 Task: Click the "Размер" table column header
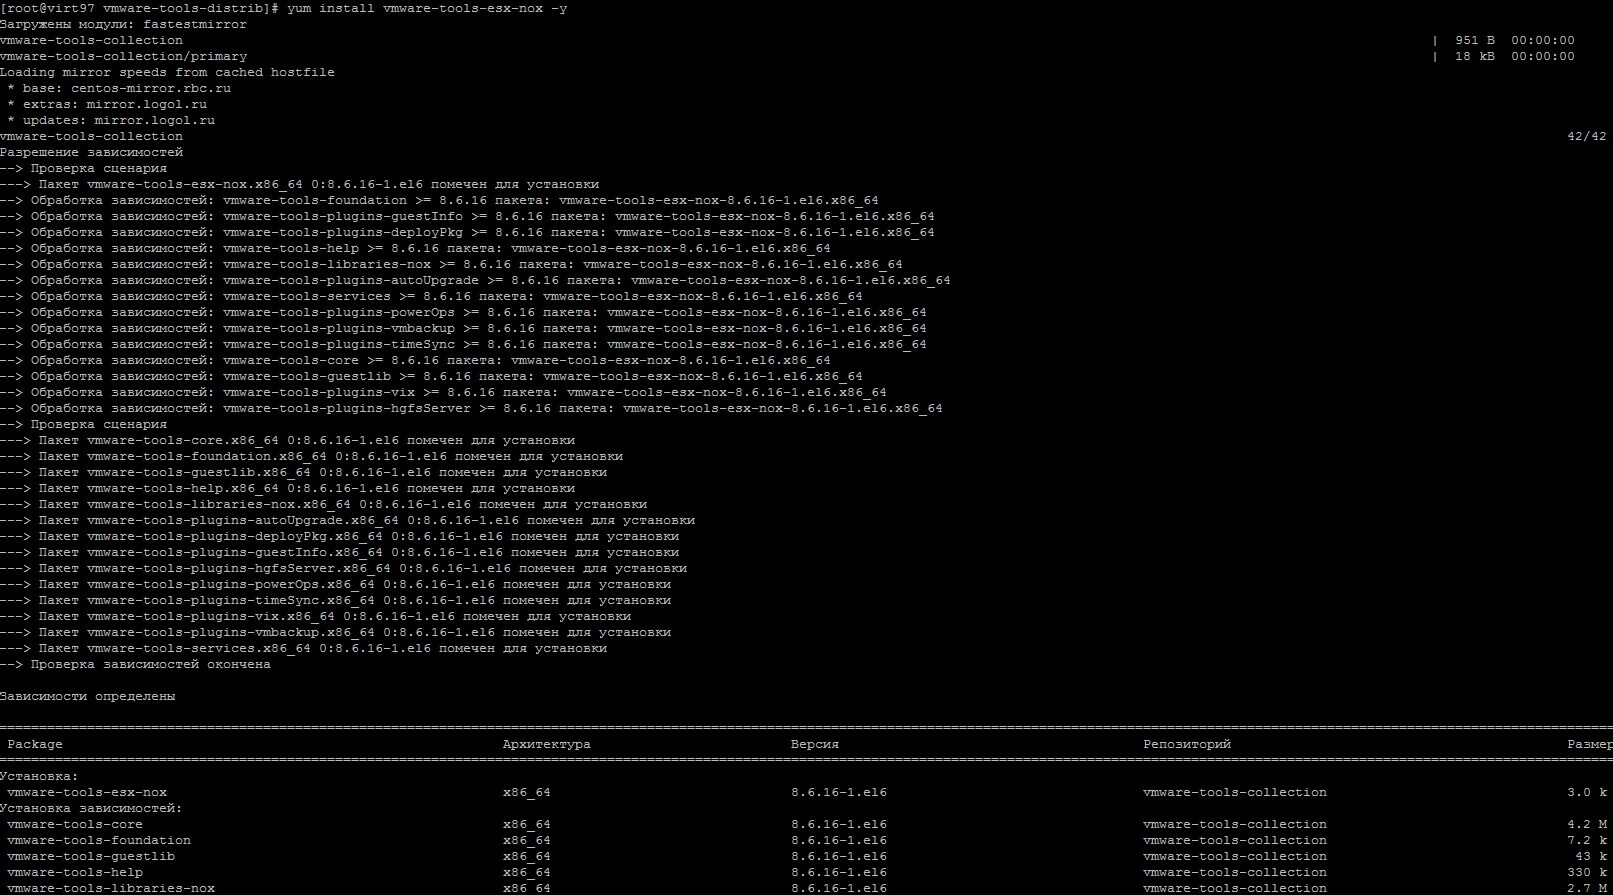coord(1590,744)
